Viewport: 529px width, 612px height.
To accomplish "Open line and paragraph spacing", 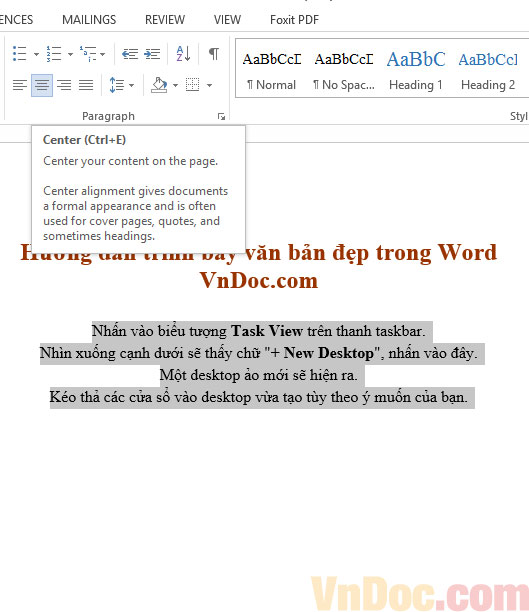I will pyautogui.click(x=117, y=85).
